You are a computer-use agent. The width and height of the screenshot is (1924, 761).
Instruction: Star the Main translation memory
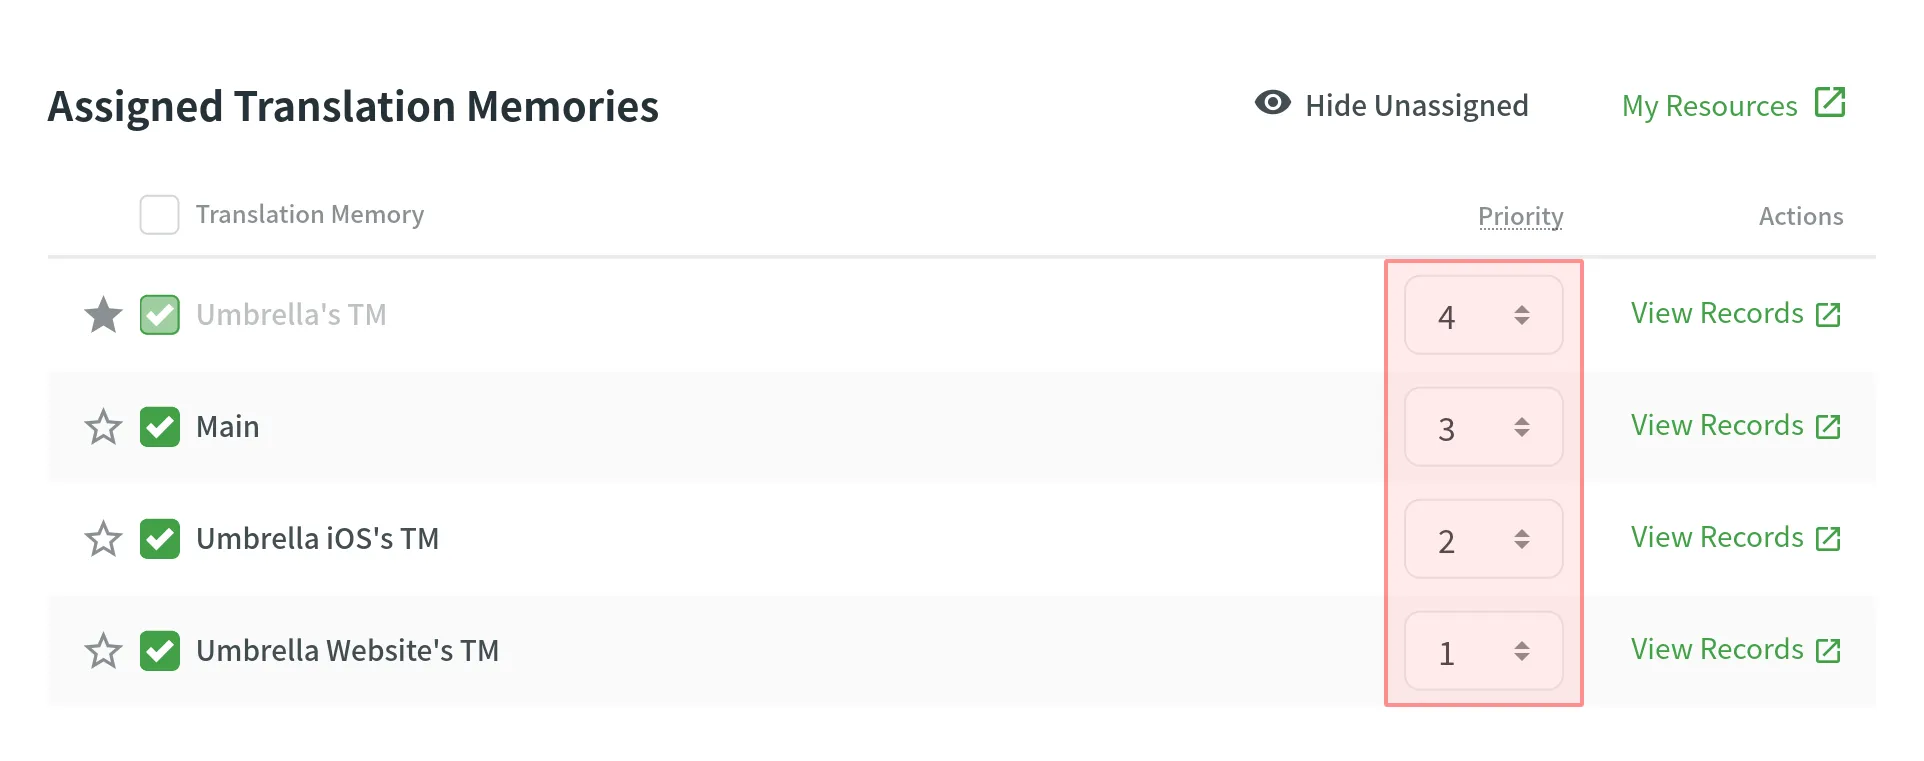[103, 427]
